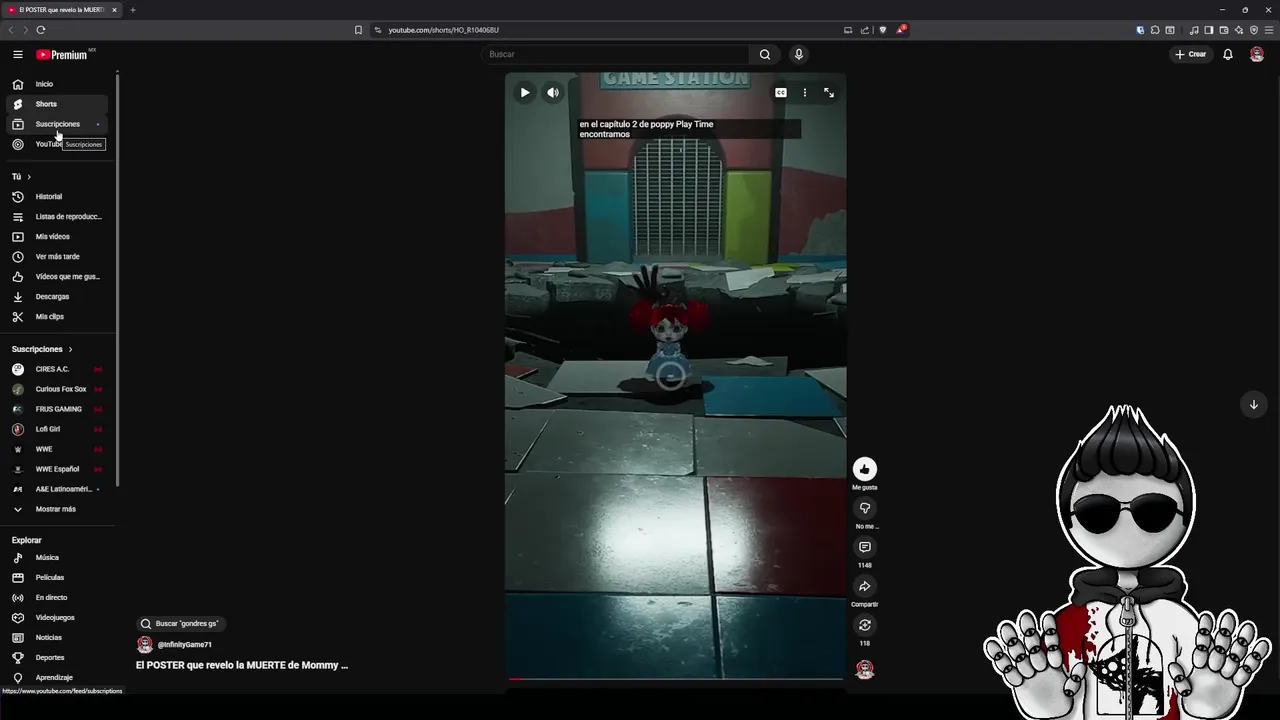1280x720 pixels.
Task: Open the @InfinityGame71 channel
Action: pos(185,645)
